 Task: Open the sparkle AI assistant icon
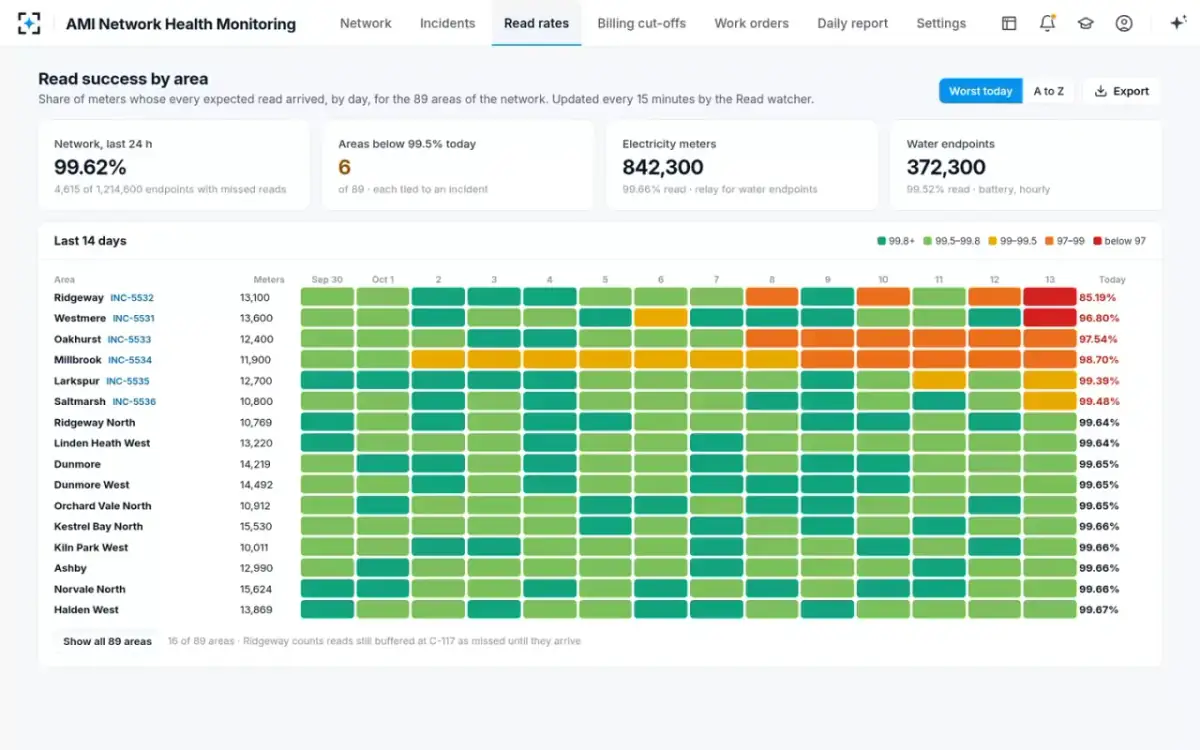click(1178, 23)
